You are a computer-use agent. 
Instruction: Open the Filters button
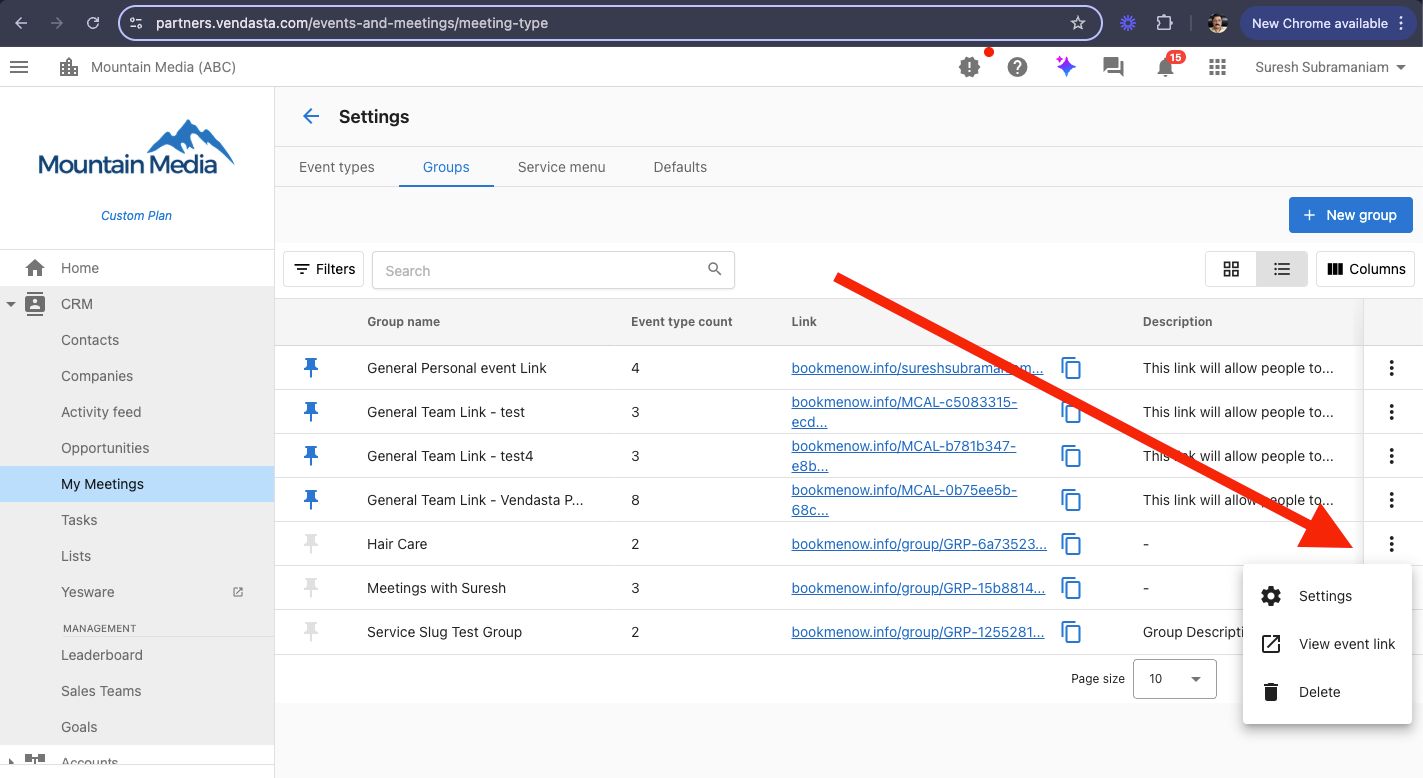(324, 269)
